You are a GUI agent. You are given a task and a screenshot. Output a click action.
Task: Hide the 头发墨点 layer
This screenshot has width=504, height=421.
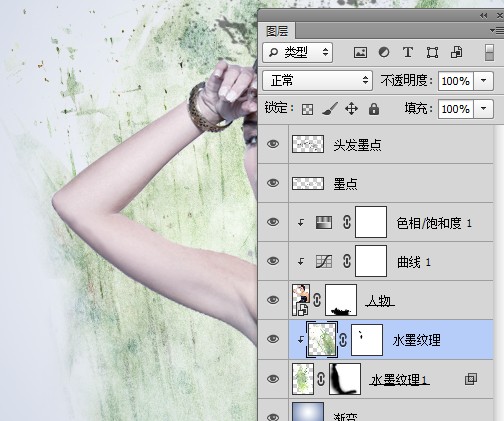click(x=273, y=144)
